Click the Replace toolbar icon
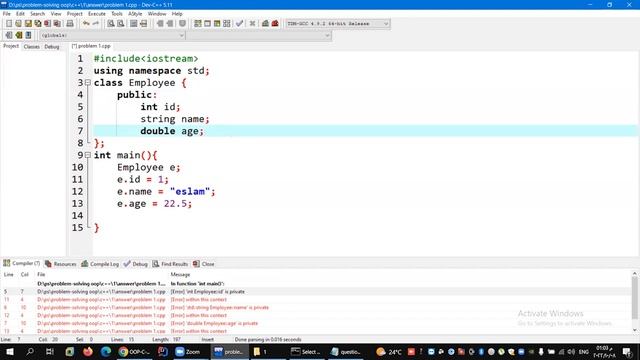The width and height of the screenshot is (640, 360). pos(121,24)
